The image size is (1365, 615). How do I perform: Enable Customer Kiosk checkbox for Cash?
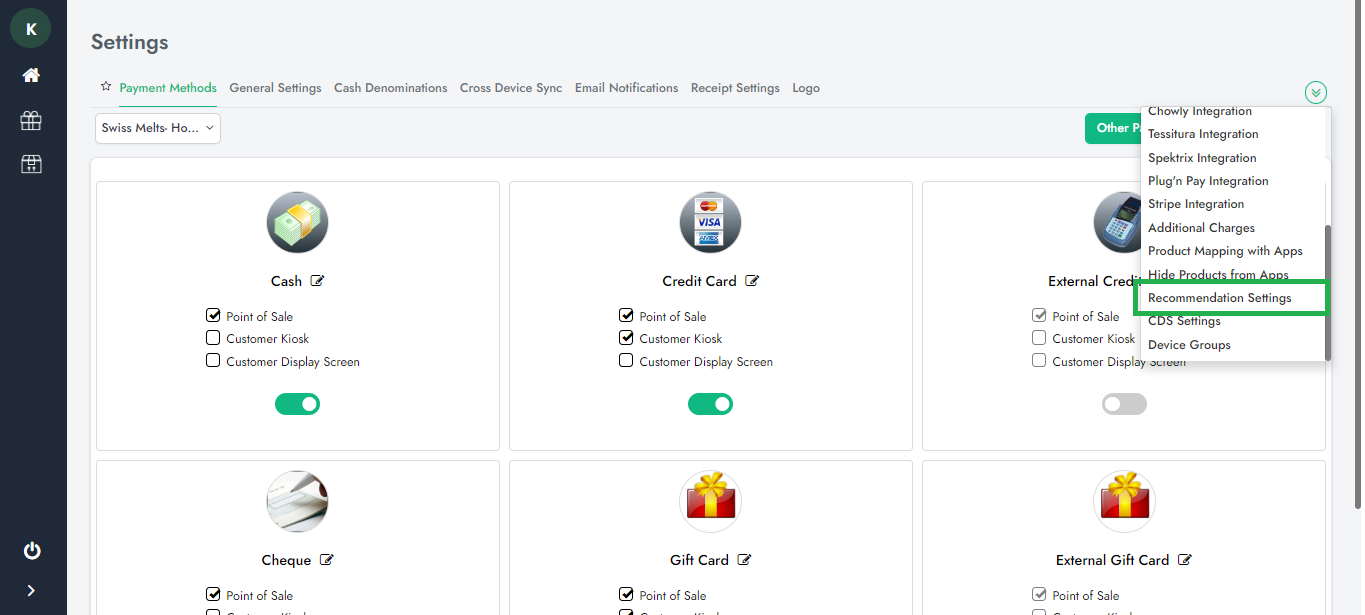pos(213,338)
